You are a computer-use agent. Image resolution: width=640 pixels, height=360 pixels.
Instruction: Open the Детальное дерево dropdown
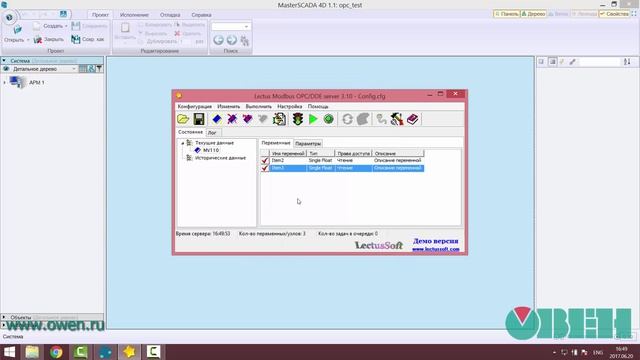(74, 69)
